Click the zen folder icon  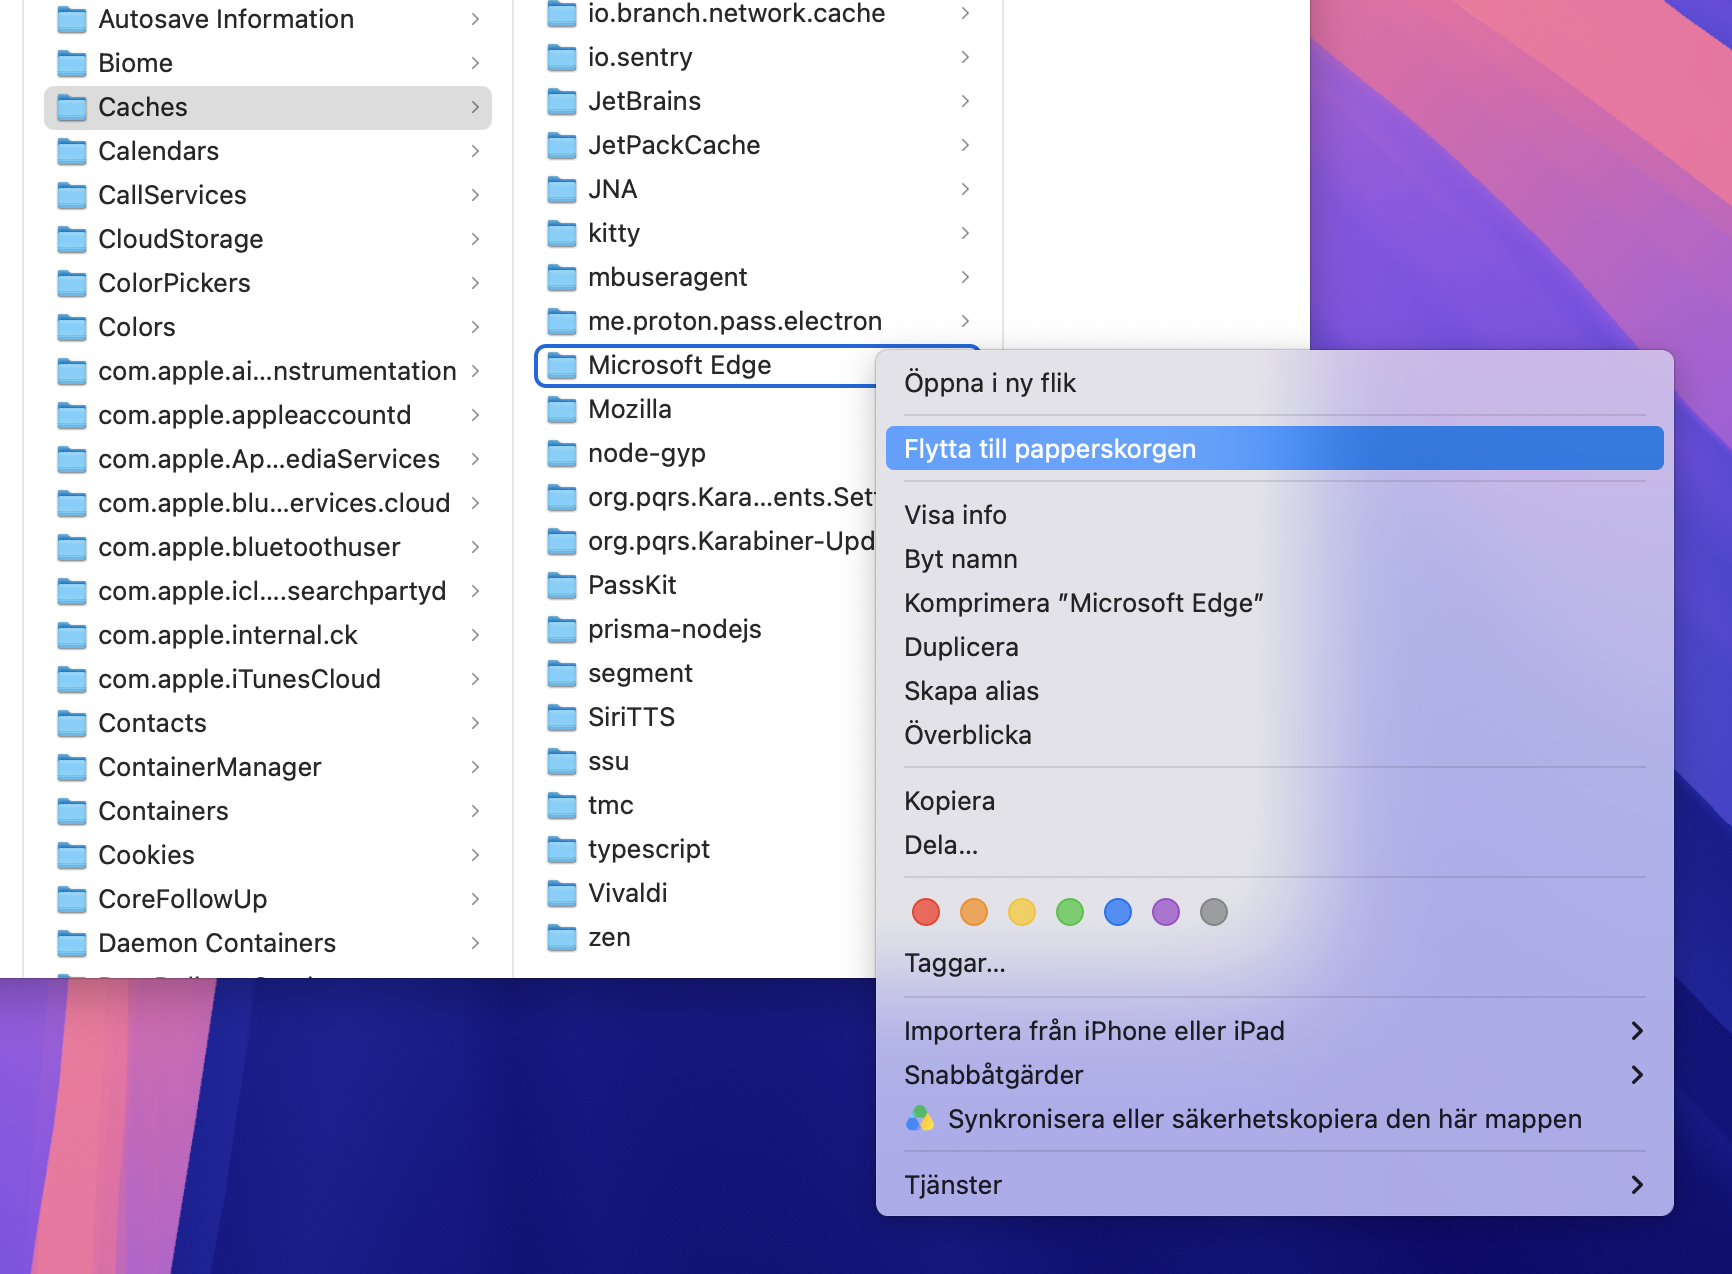pos(562,937)
